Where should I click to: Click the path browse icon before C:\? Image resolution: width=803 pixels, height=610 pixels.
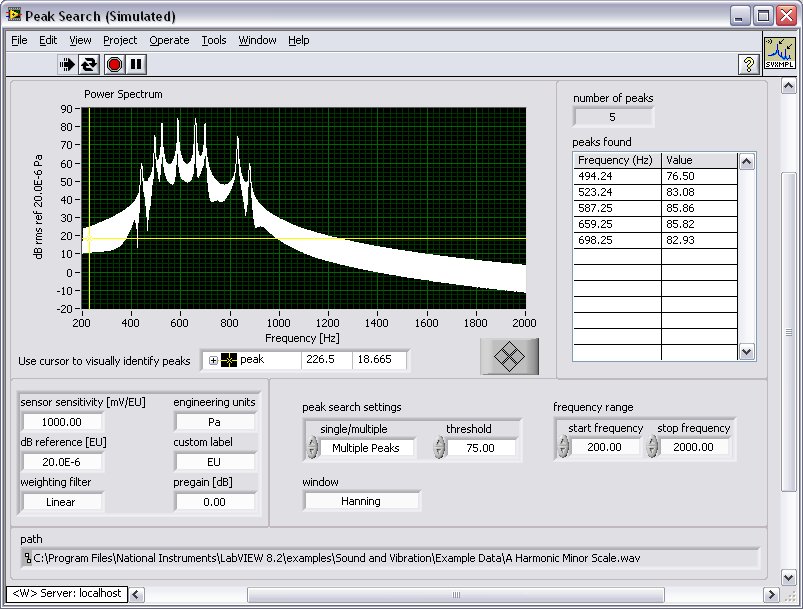[27, 558]
